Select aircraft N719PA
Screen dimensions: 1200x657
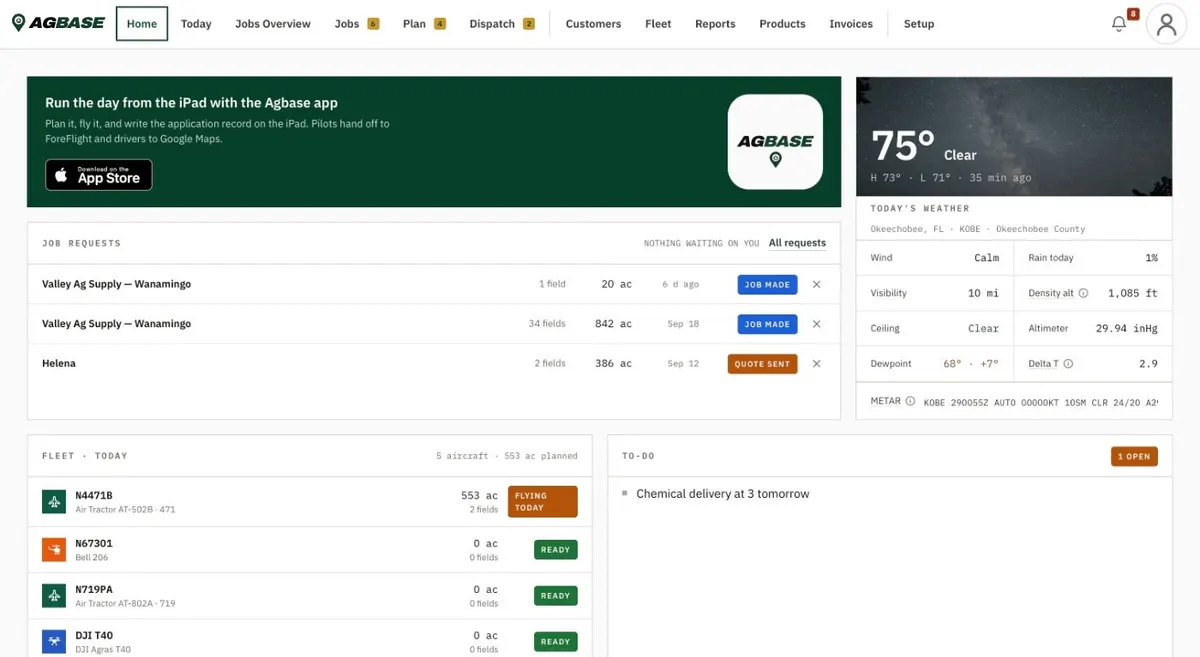coord(310,596)
